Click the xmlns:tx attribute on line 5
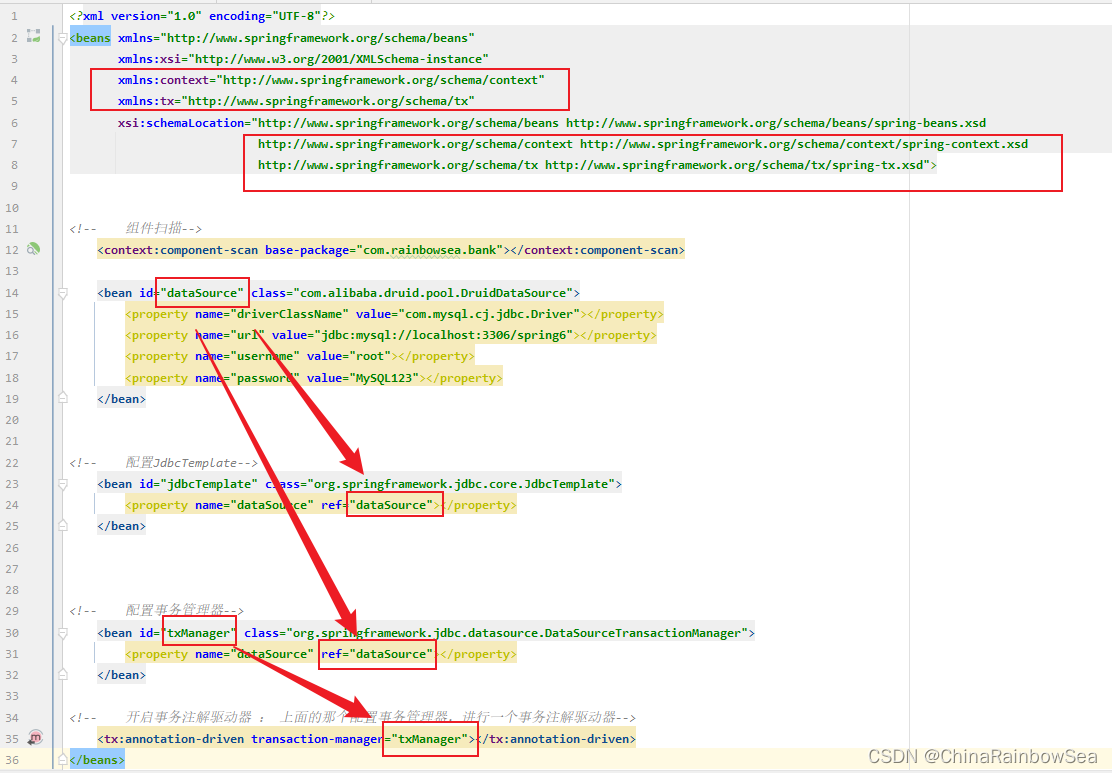 tap(296, 101)
